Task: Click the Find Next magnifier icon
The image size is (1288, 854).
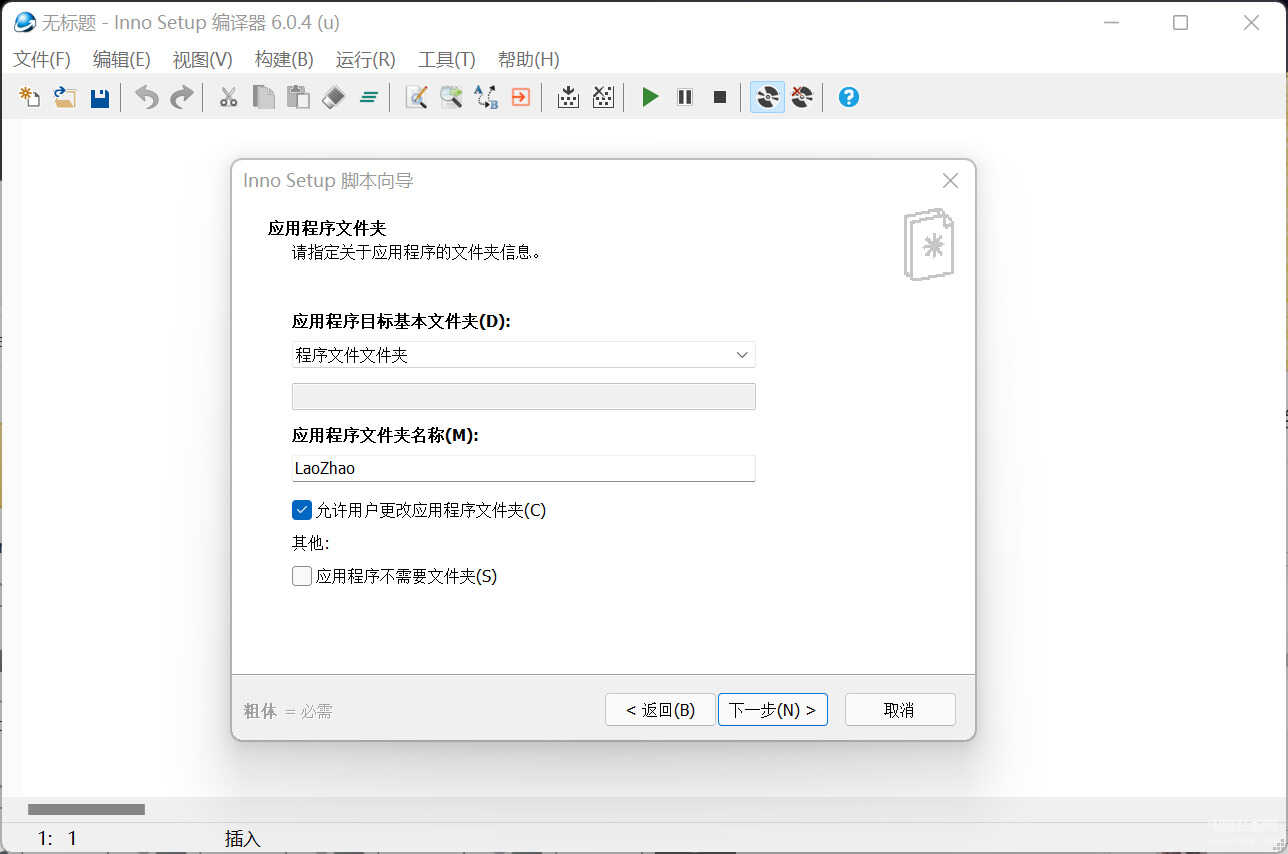Action: click(x=451, y=97)
